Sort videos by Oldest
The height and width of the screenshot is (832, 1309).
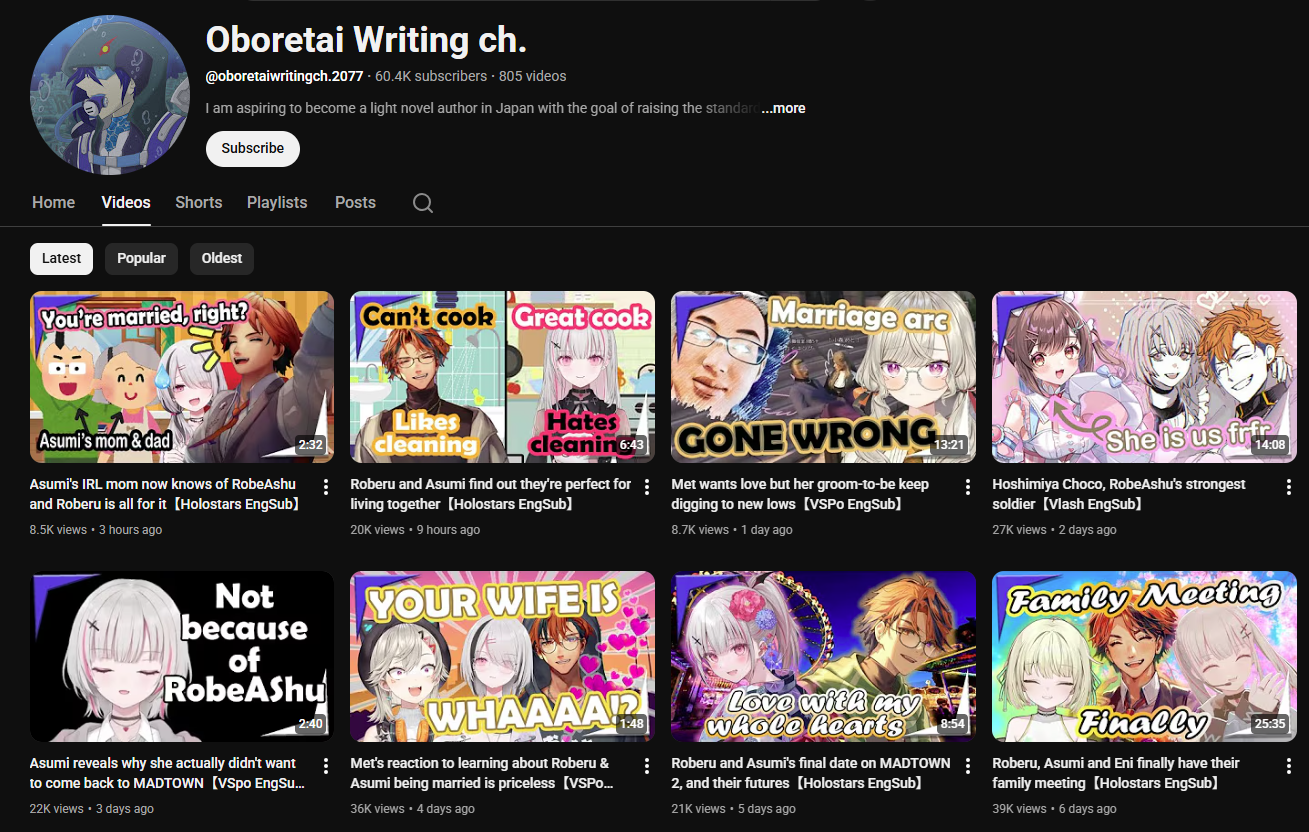click(x=222, y=258)
